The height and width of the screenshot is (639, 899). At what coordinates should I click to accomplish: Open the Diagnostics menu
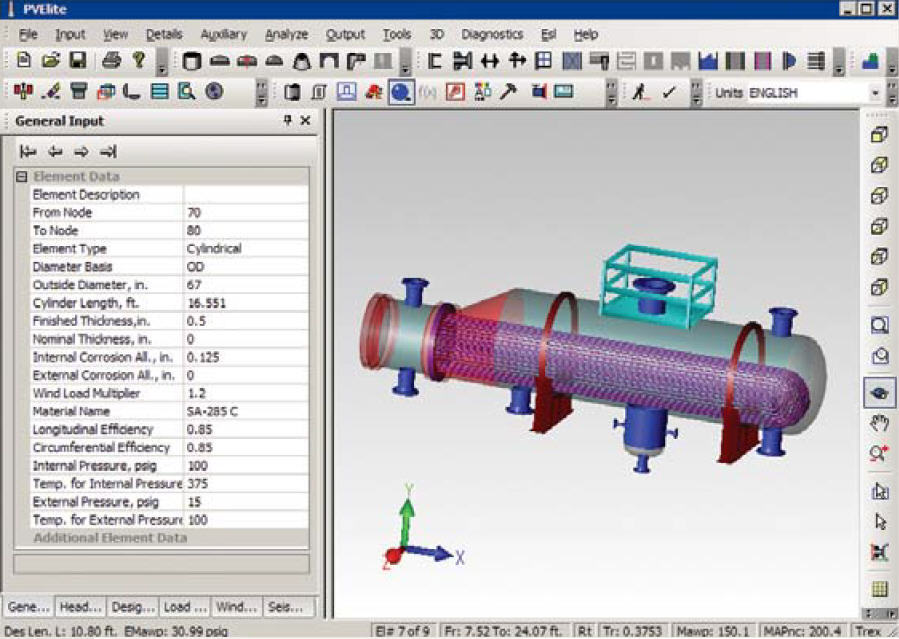(492, 34)
